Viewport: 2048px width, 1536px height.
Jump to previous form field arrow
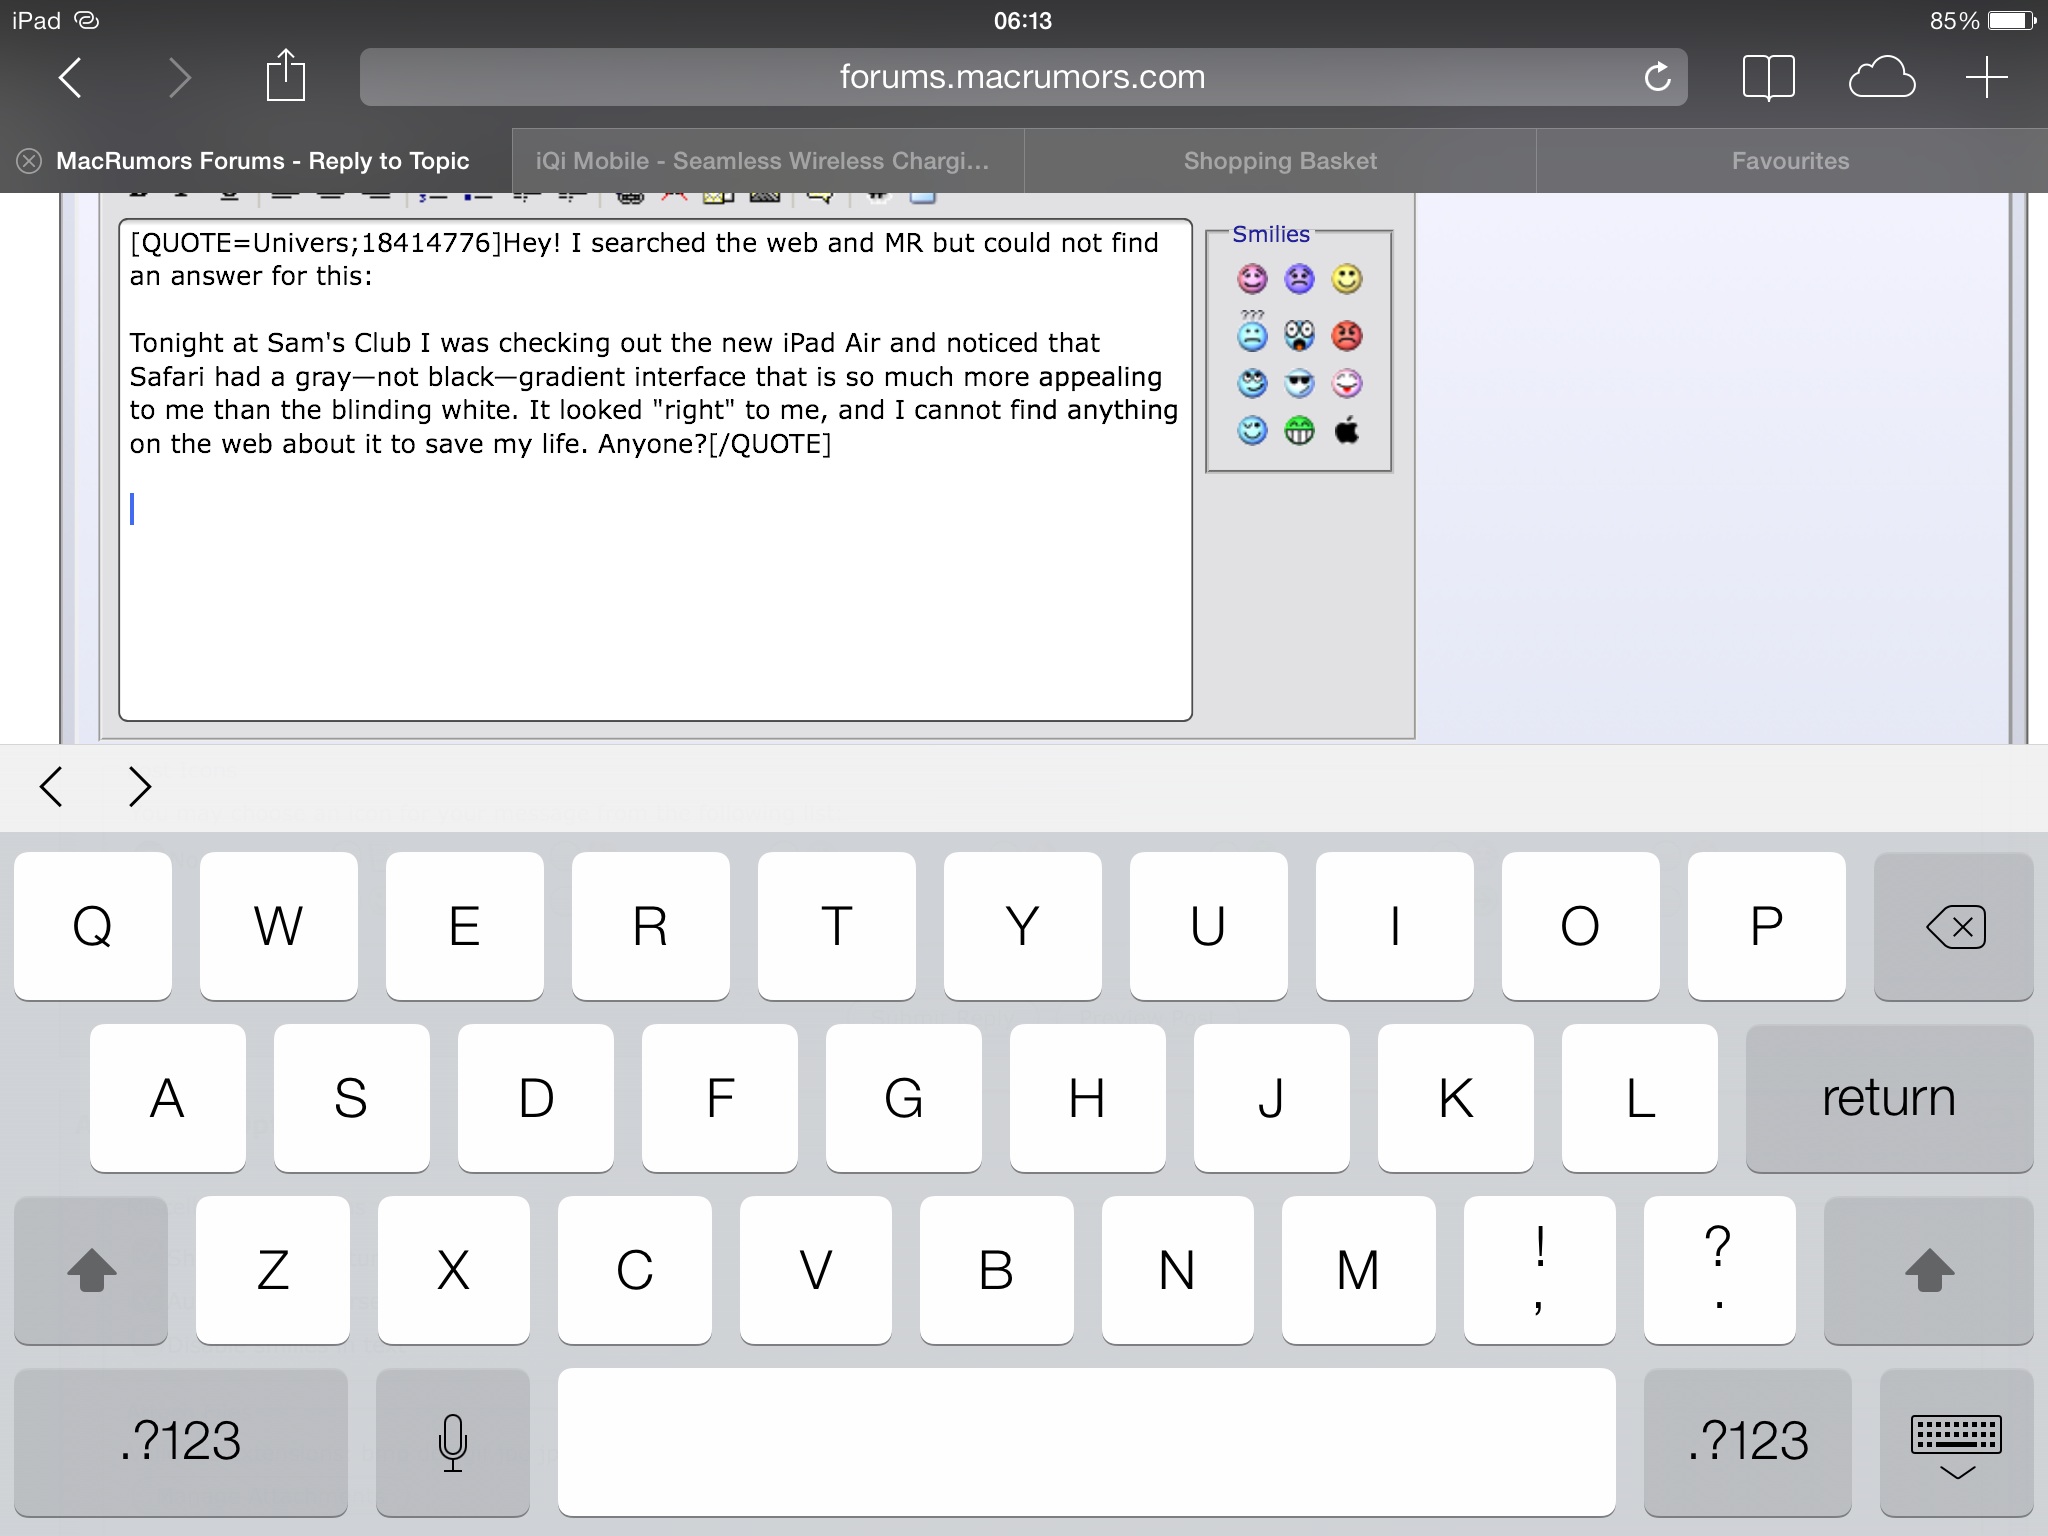[x=52, y=787]
